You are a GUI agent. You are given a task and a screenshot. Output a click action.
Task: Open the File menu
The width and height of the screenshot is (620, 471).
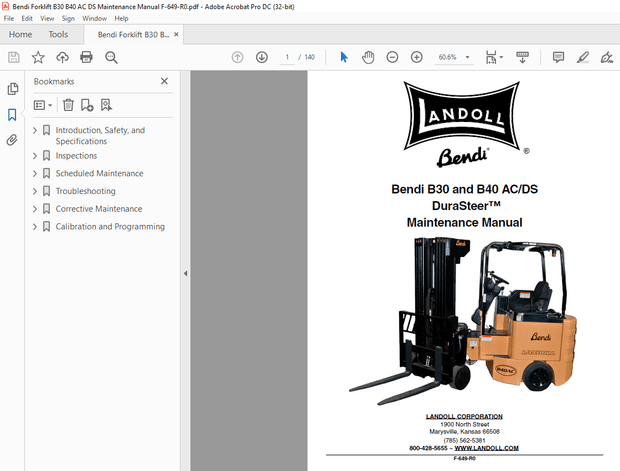pyautogui.click(x=9, y=18)
